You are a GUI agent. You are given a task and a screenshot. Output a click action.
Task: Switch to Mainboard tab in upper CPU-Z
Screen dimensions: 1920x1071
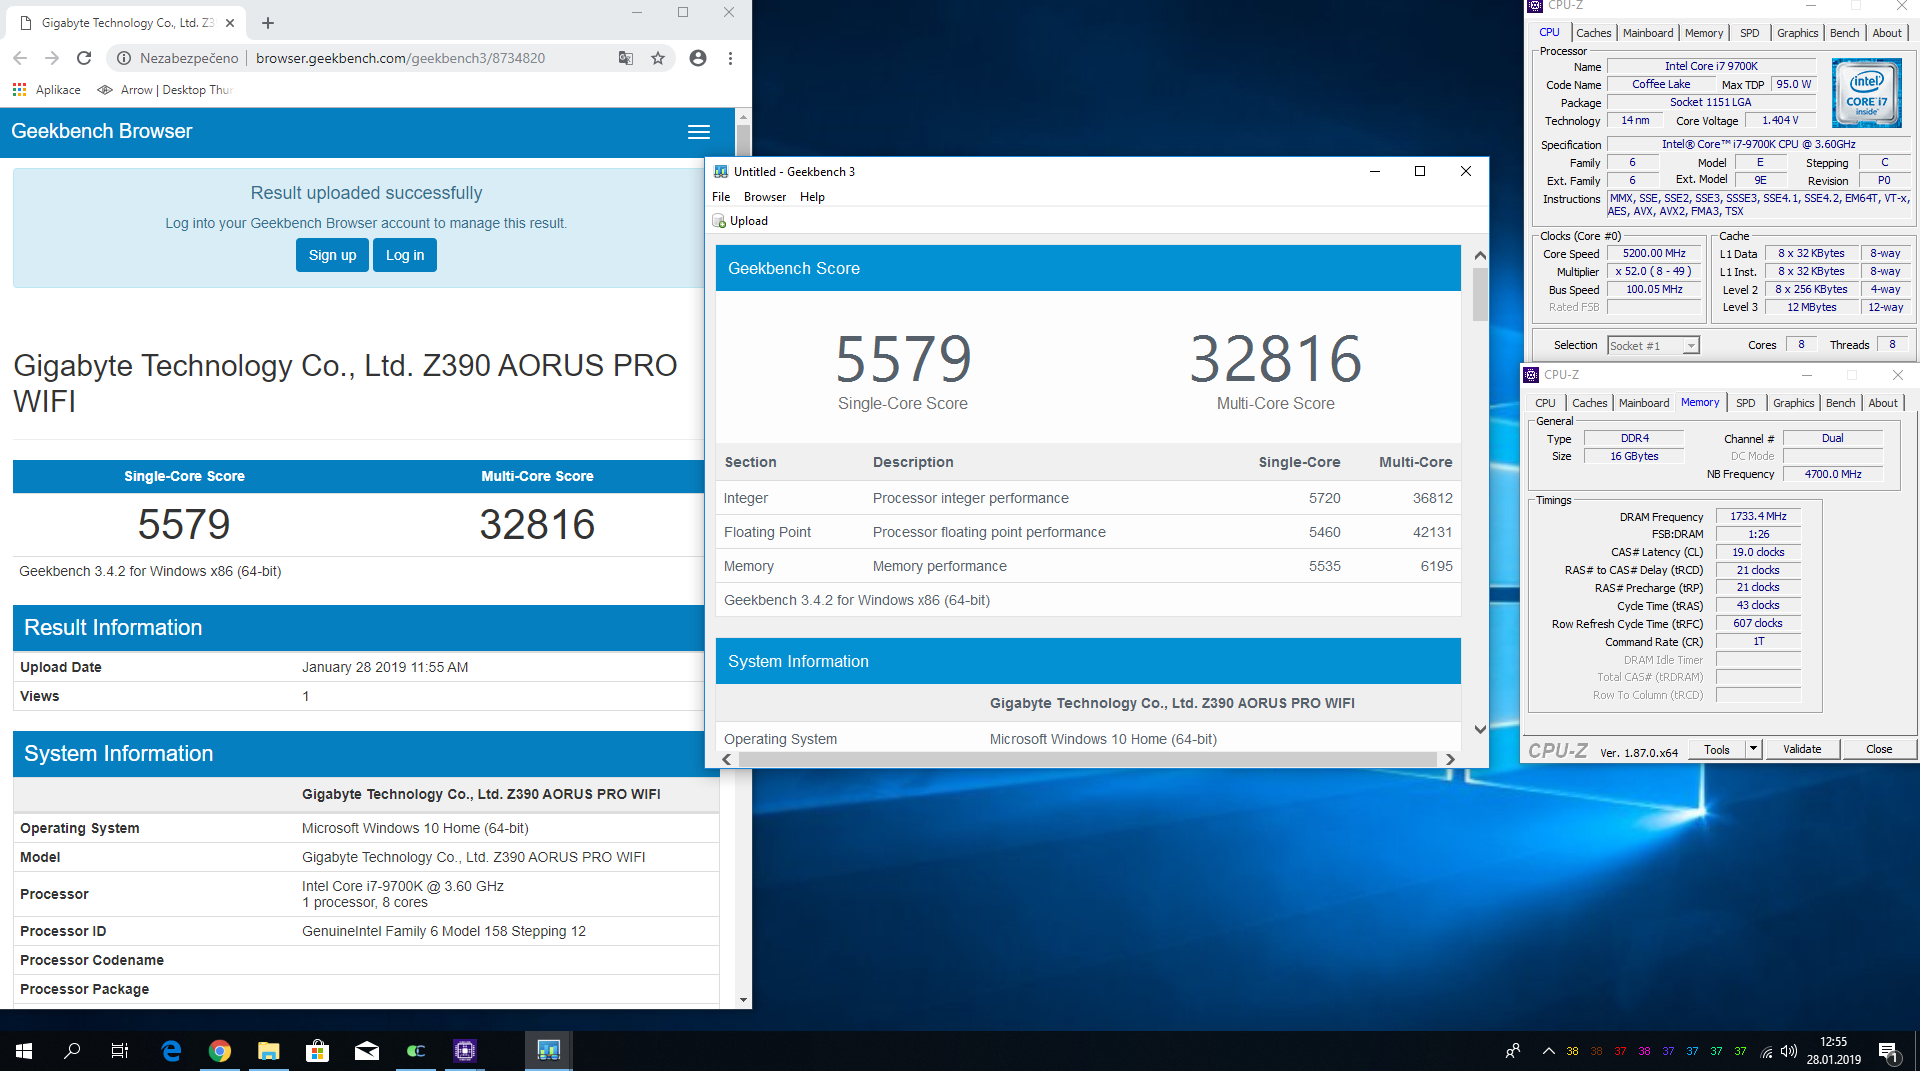click(1648, 33)
